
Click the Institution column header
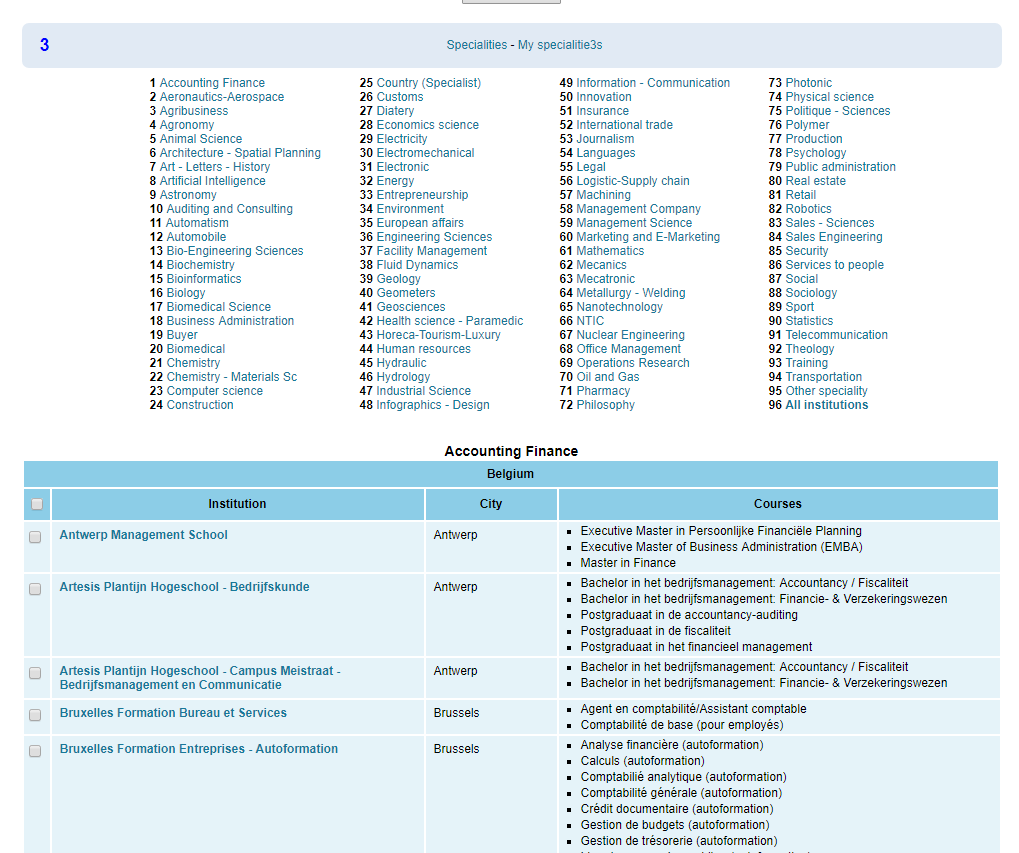(237, 504)
